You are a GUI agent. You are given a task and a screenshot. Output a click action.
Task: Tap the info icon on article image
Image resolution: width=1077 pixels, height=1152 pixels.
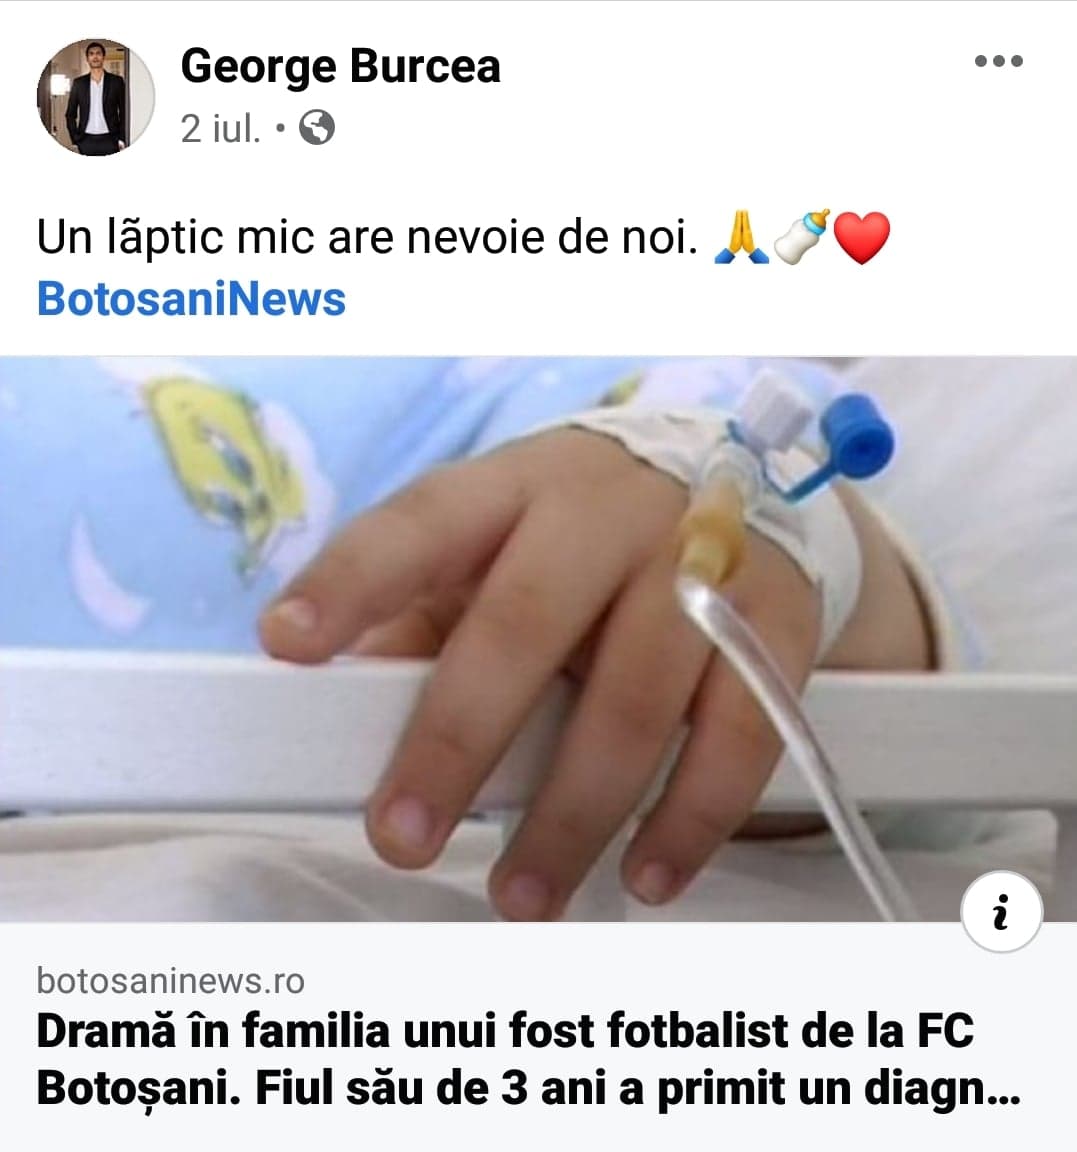[x=1001, y=912]
